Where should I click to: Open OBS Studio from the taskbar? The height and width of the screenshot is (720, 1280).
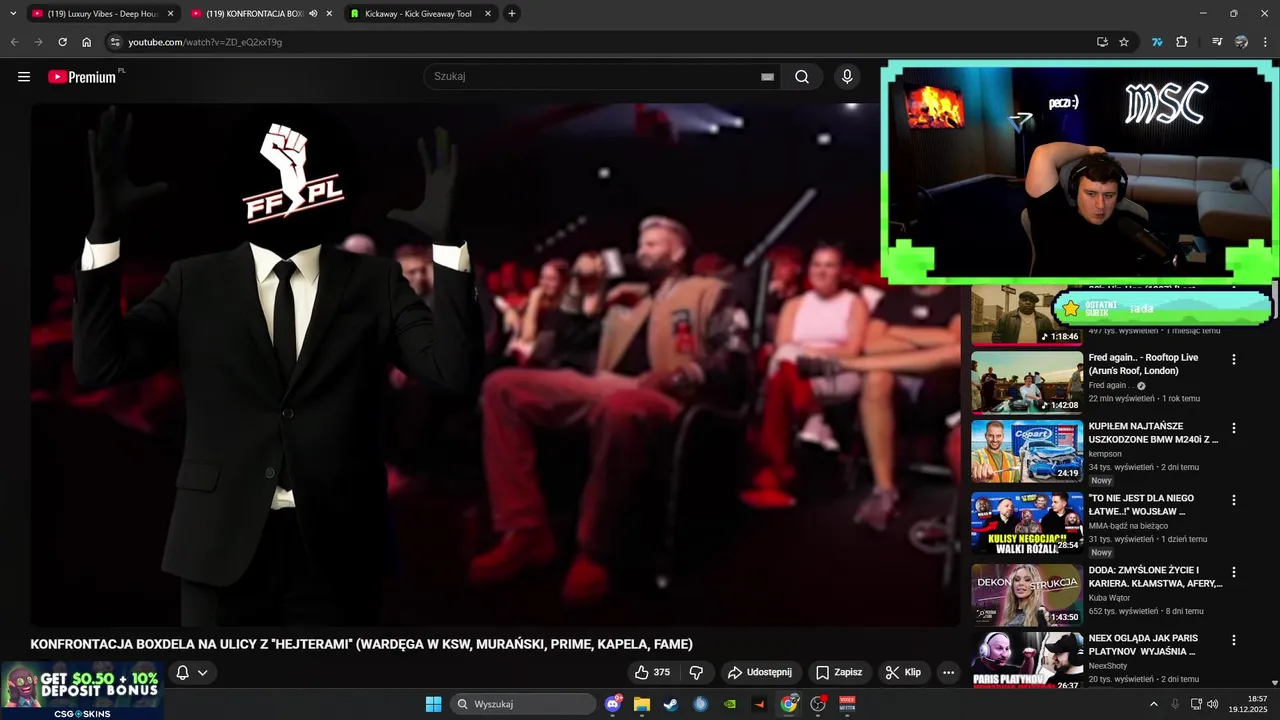coord(818,704)
